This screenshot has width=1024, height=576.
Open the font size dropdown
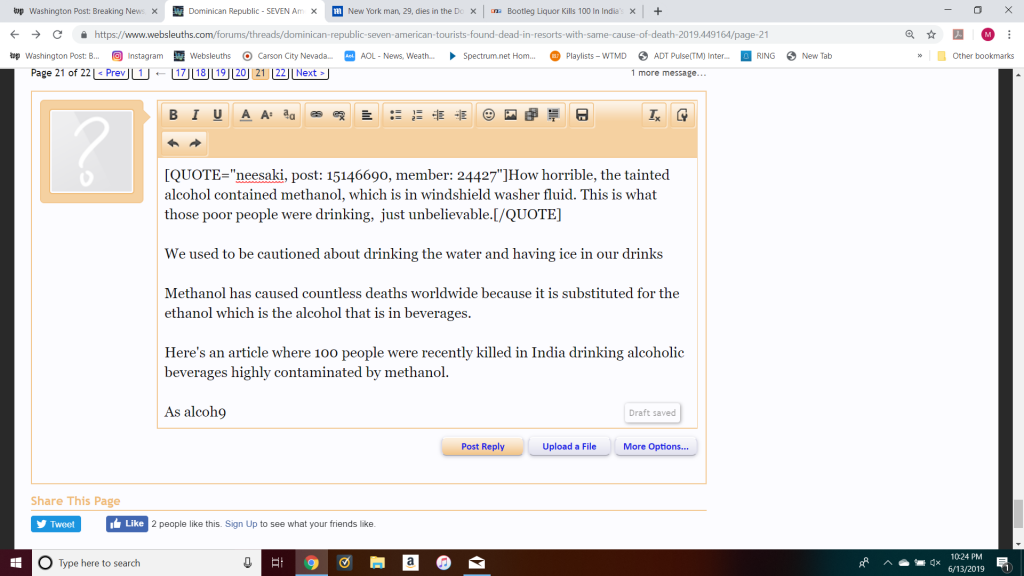[x=267, y=115]
